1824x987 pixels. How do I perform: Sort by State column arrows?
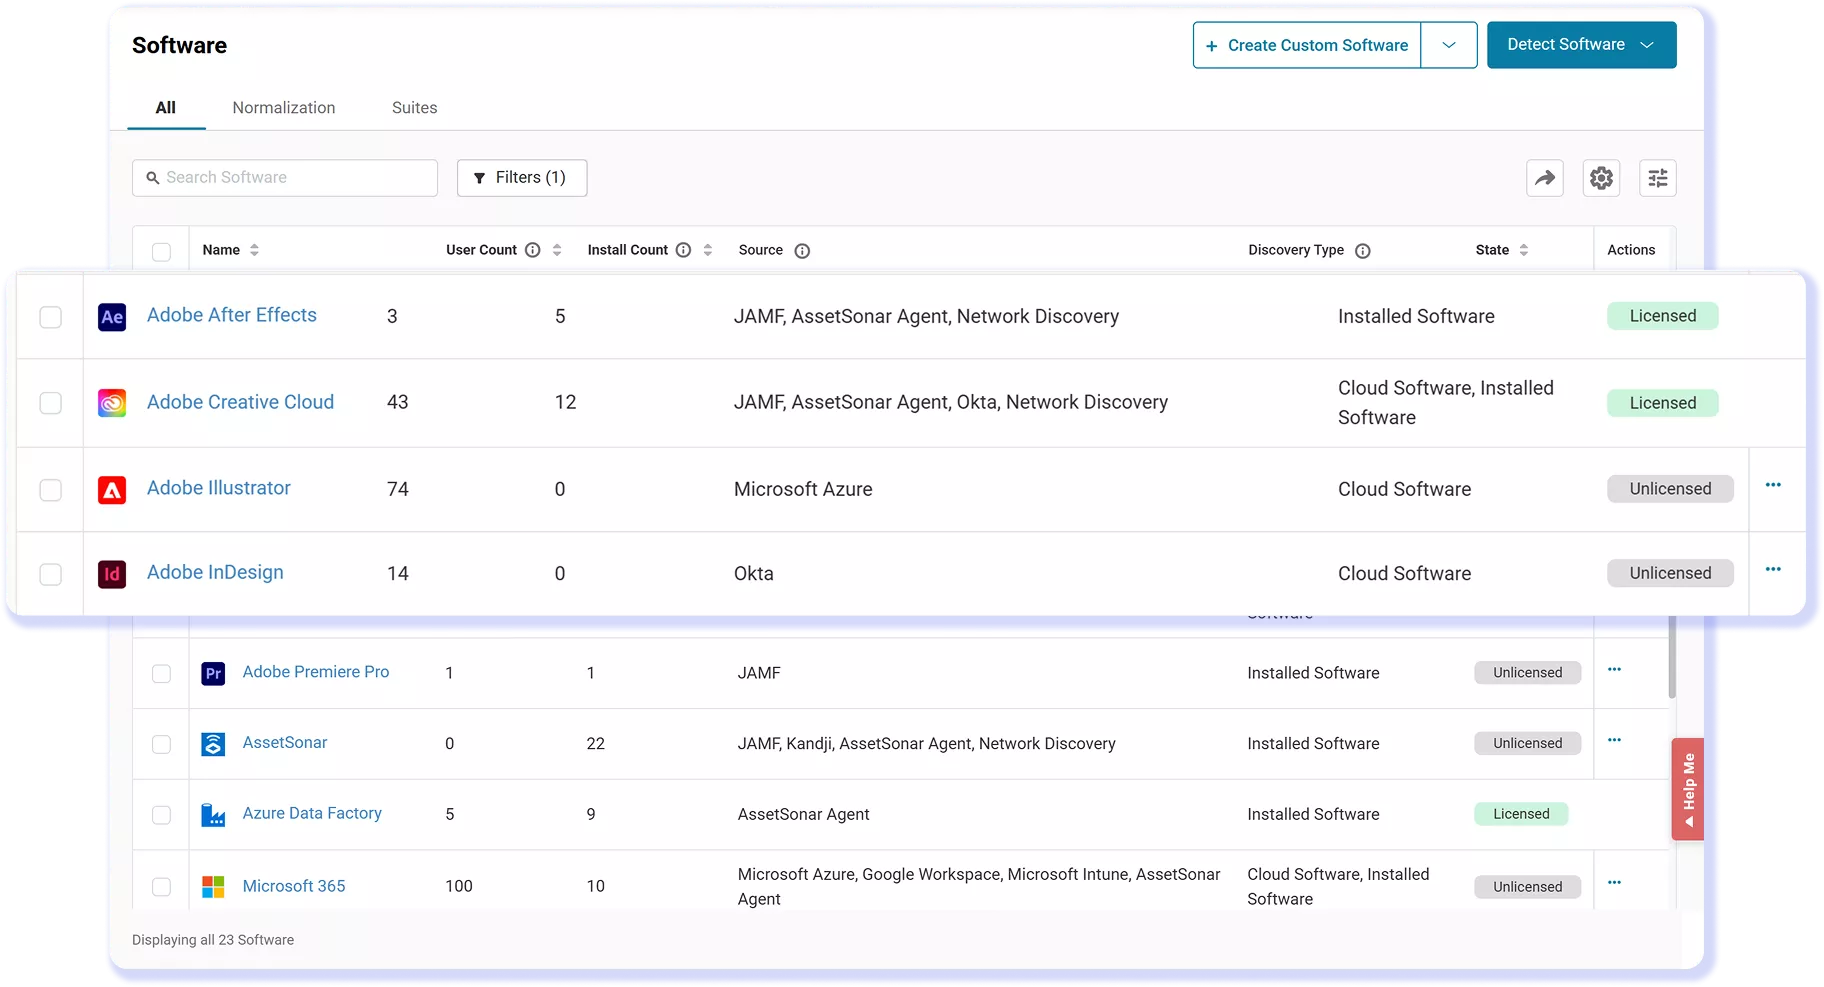coord(1524,250)
